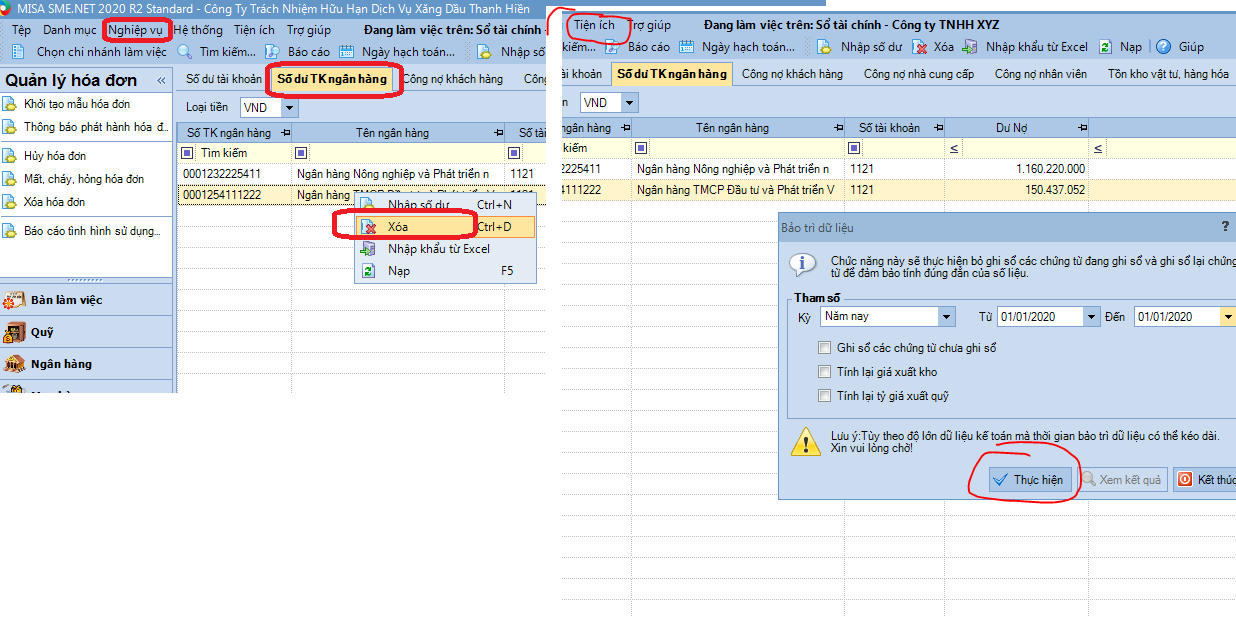
Task: Open filter operator in Tìm kiếm cell in Thanh Hiền window
Action: (x=188, y=153)
